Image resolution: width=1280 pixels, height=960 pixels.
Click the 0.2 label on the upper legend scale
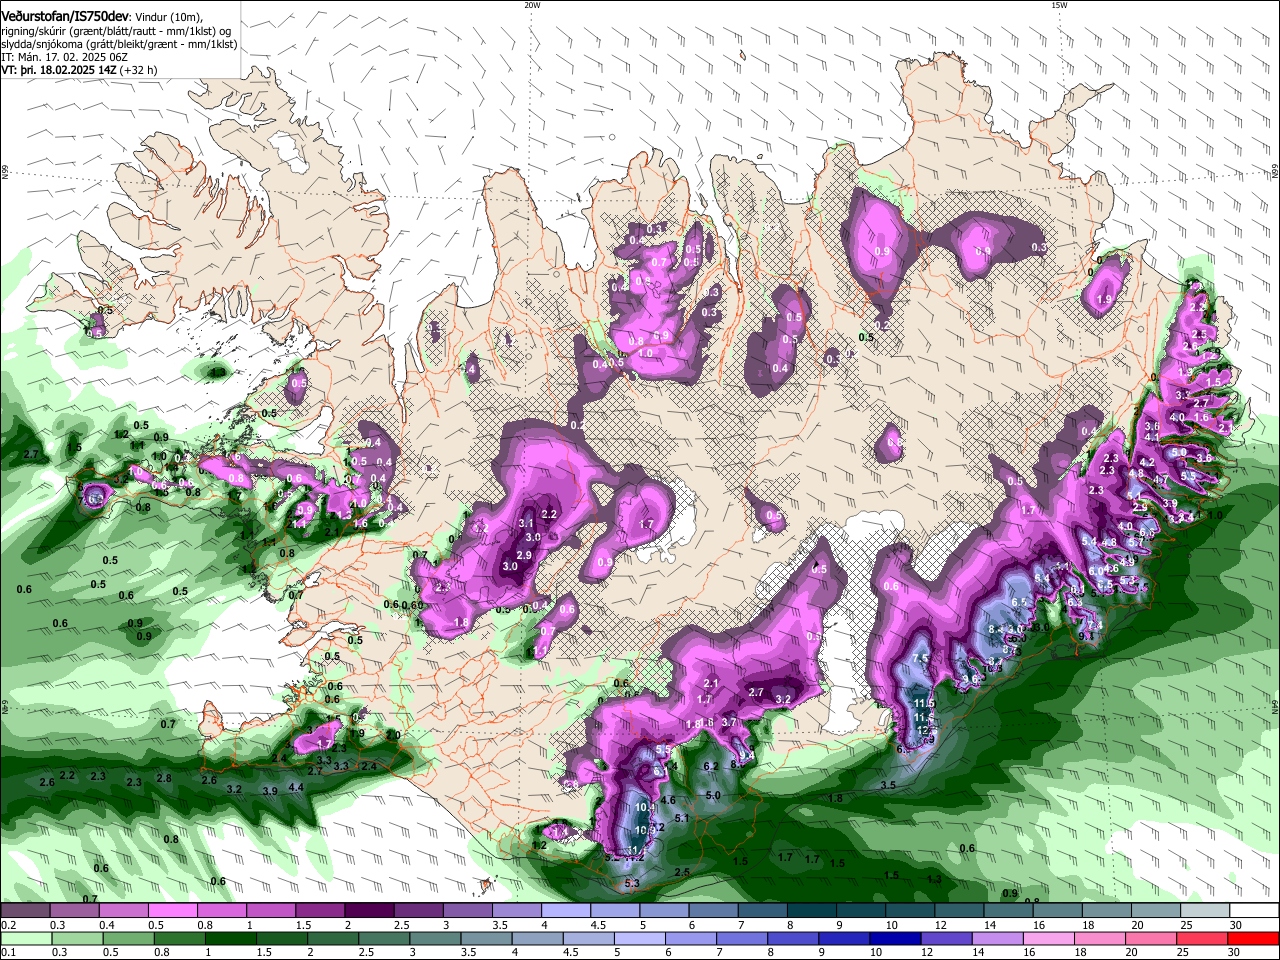(x=9, y=925)
